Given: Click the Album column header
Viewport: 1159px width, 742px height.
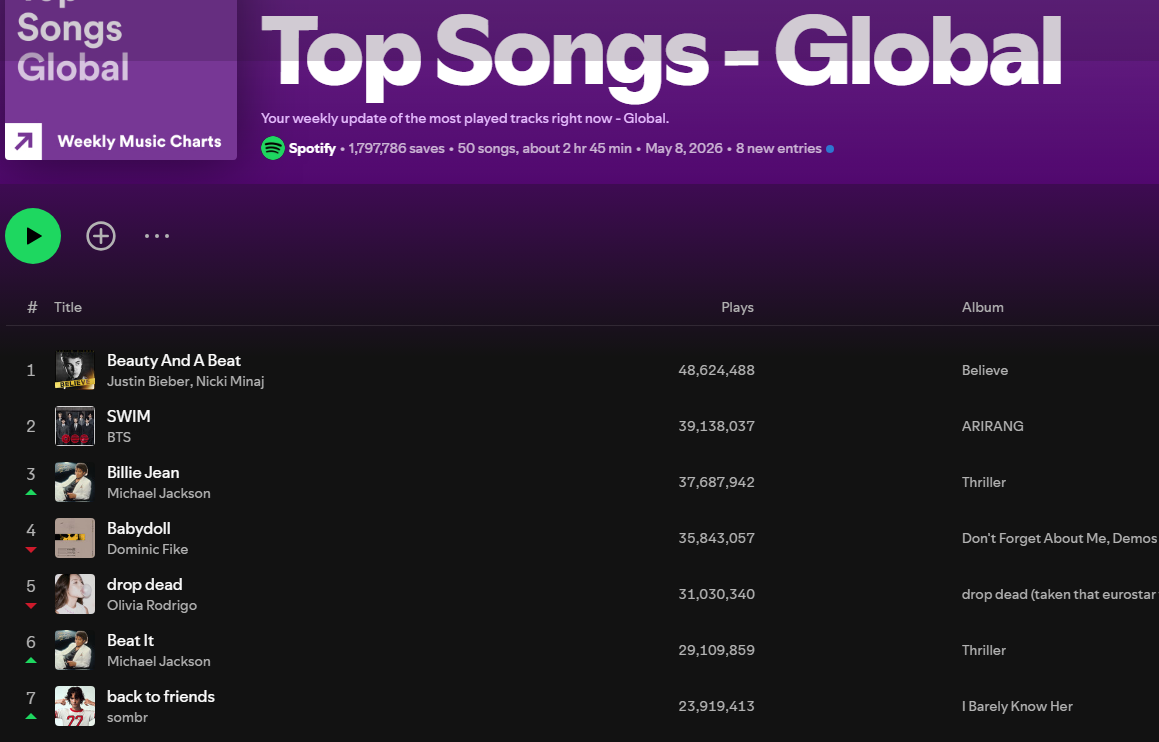Looking at the screenshot, I should point(982,307).
